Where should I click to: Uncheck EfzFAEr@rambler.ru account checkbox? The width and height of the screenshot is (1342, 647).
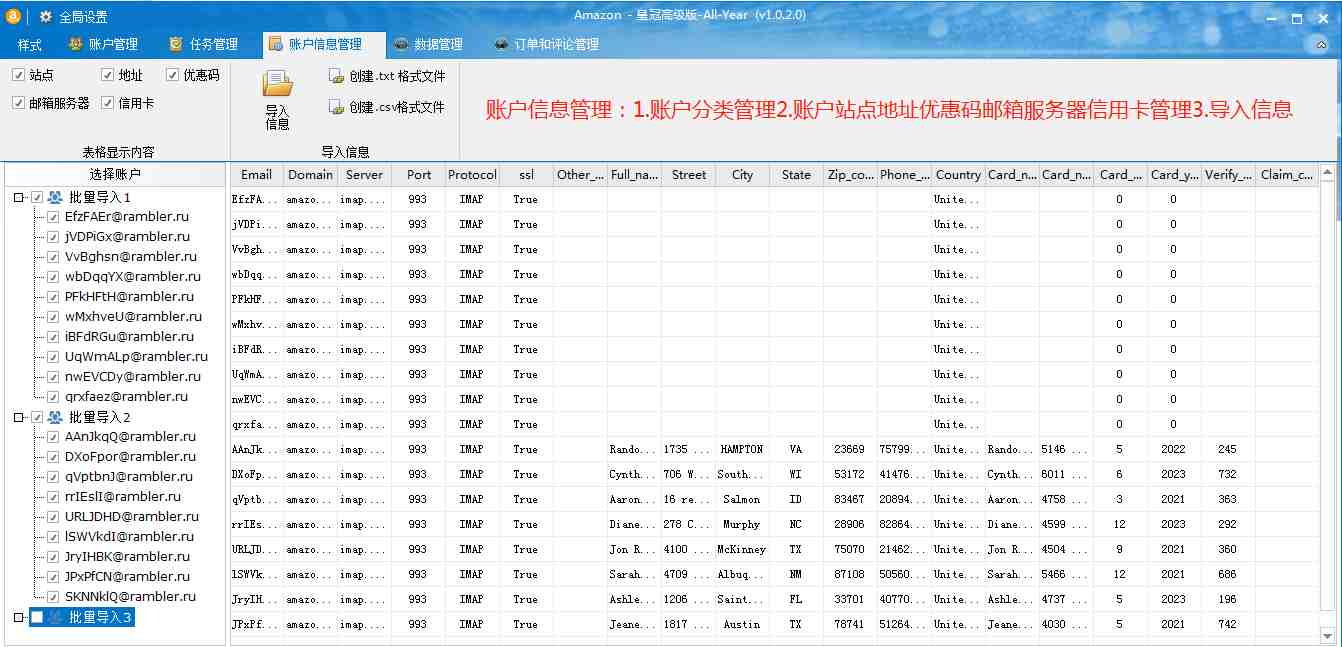pos(53,217)
